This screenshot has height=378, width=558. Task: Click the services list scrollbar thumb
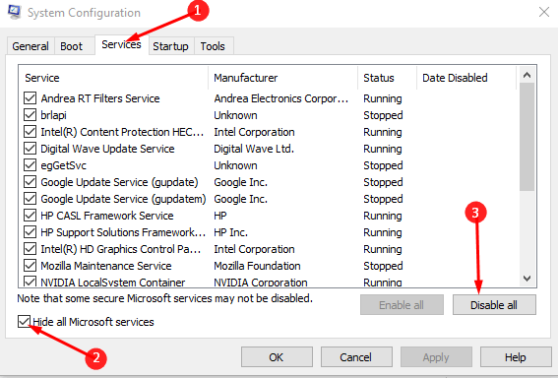click(x=527, y=137)
